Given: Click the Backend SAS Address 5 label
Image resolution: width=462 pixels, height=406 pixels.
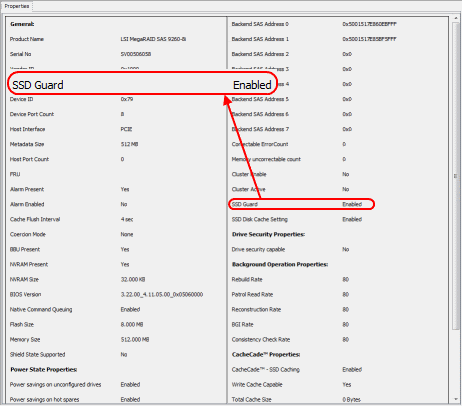Looking at the screenshot, I should click(x=260, y=99).
